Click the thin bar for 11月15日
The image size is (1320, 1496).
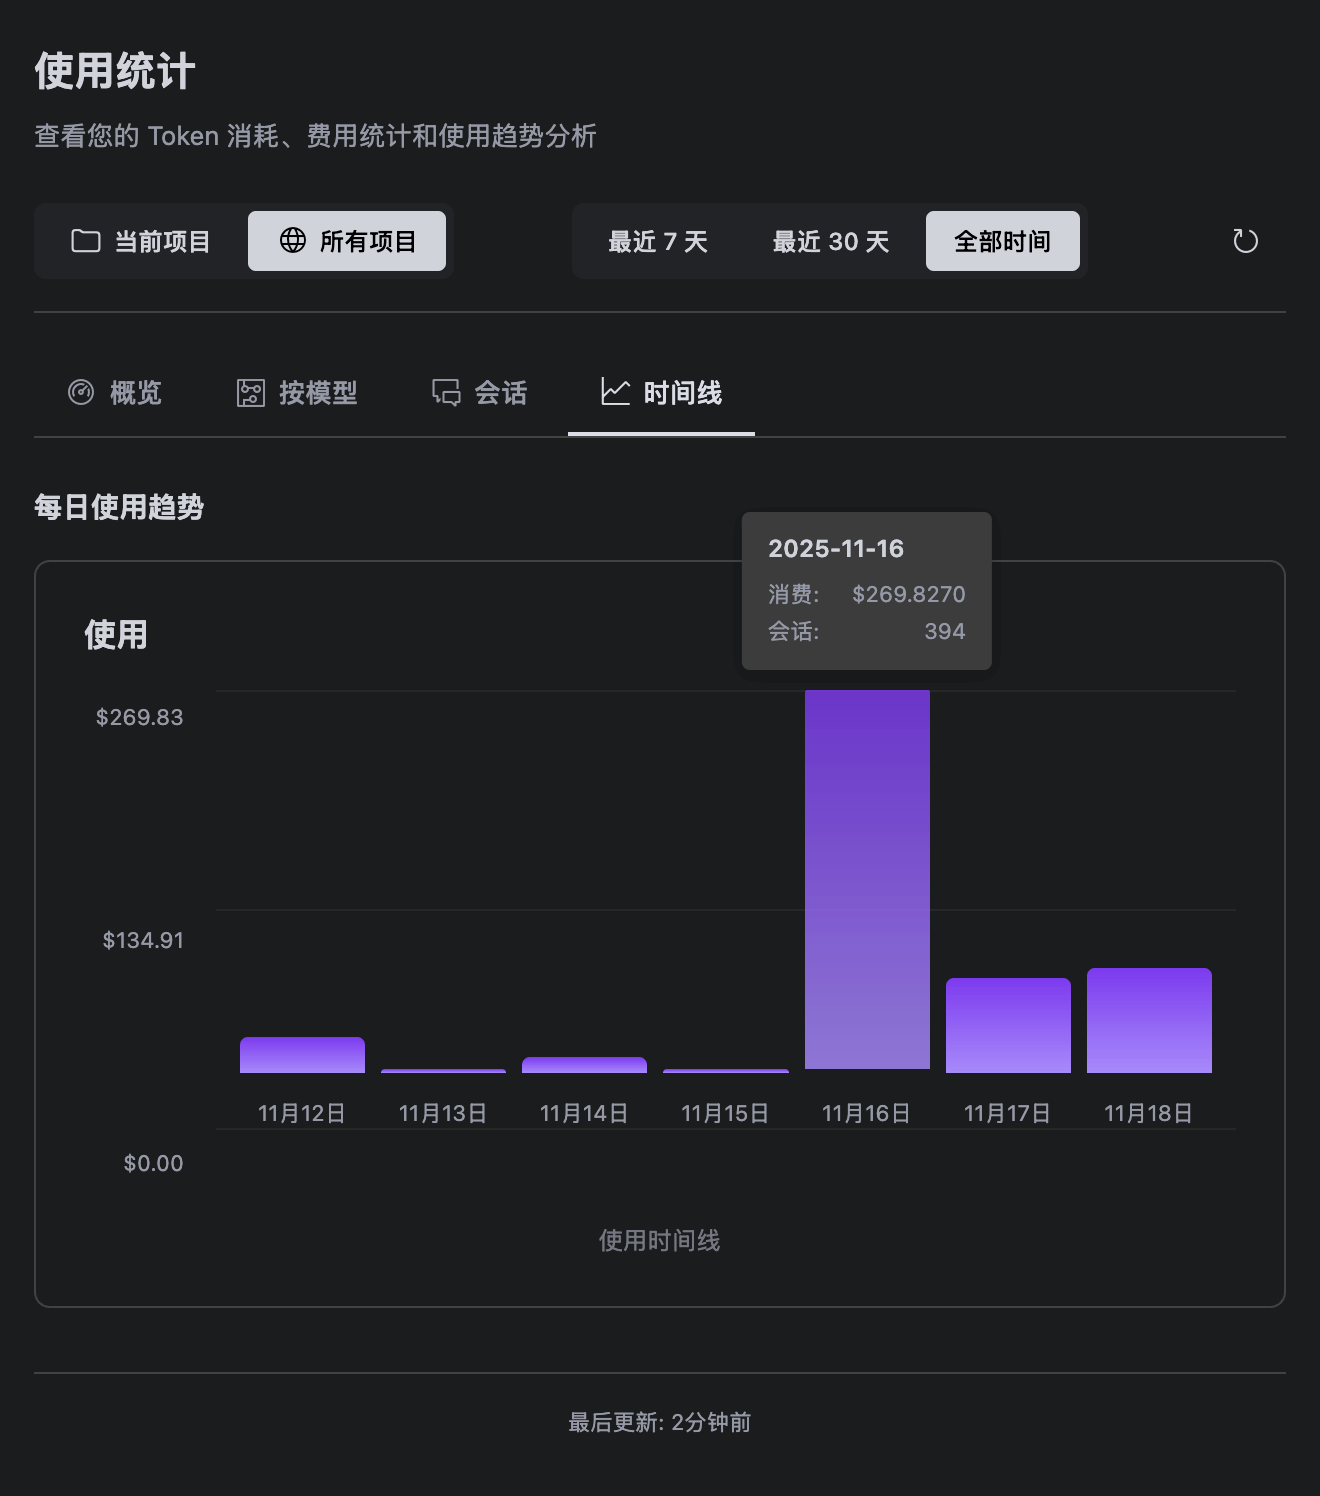(725, 1071)
